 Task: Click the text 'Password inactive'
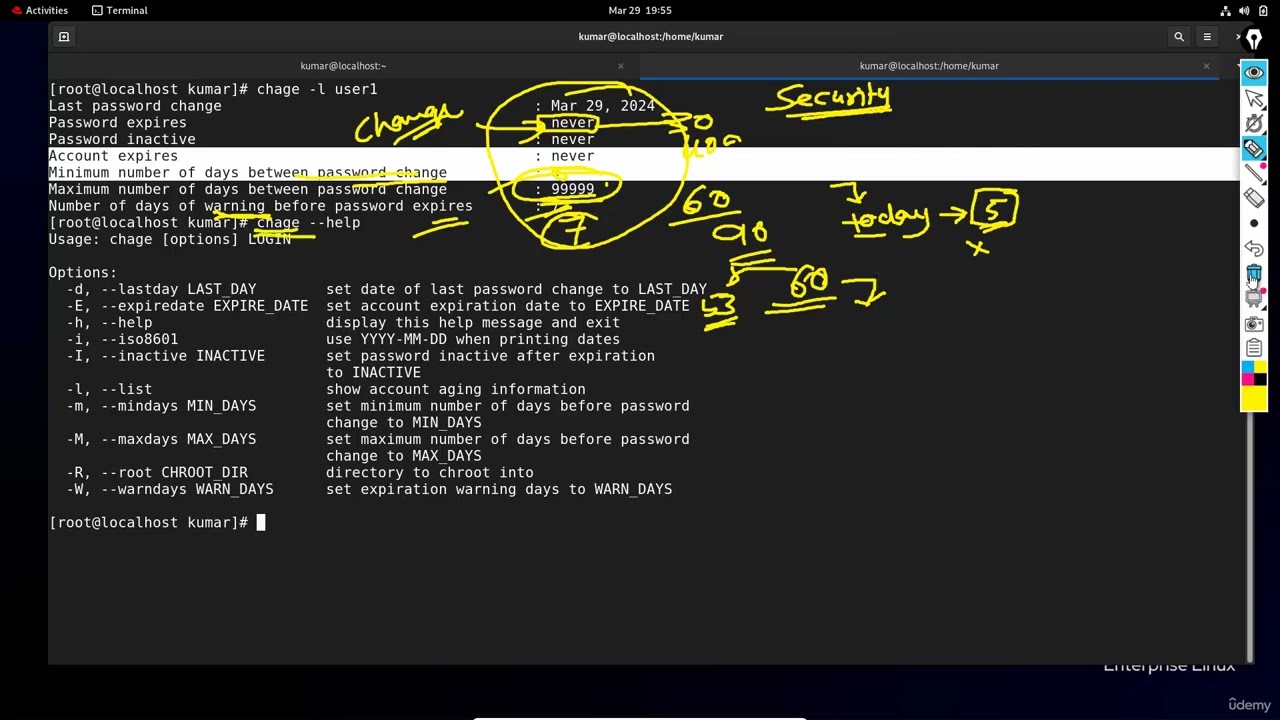point(122,139)
